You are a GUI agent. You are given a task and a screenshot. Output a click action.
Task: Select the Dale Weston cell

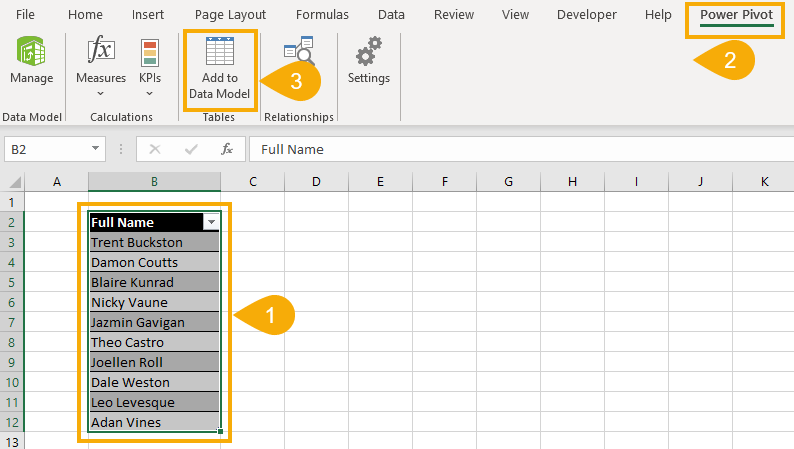pos(154,382)
